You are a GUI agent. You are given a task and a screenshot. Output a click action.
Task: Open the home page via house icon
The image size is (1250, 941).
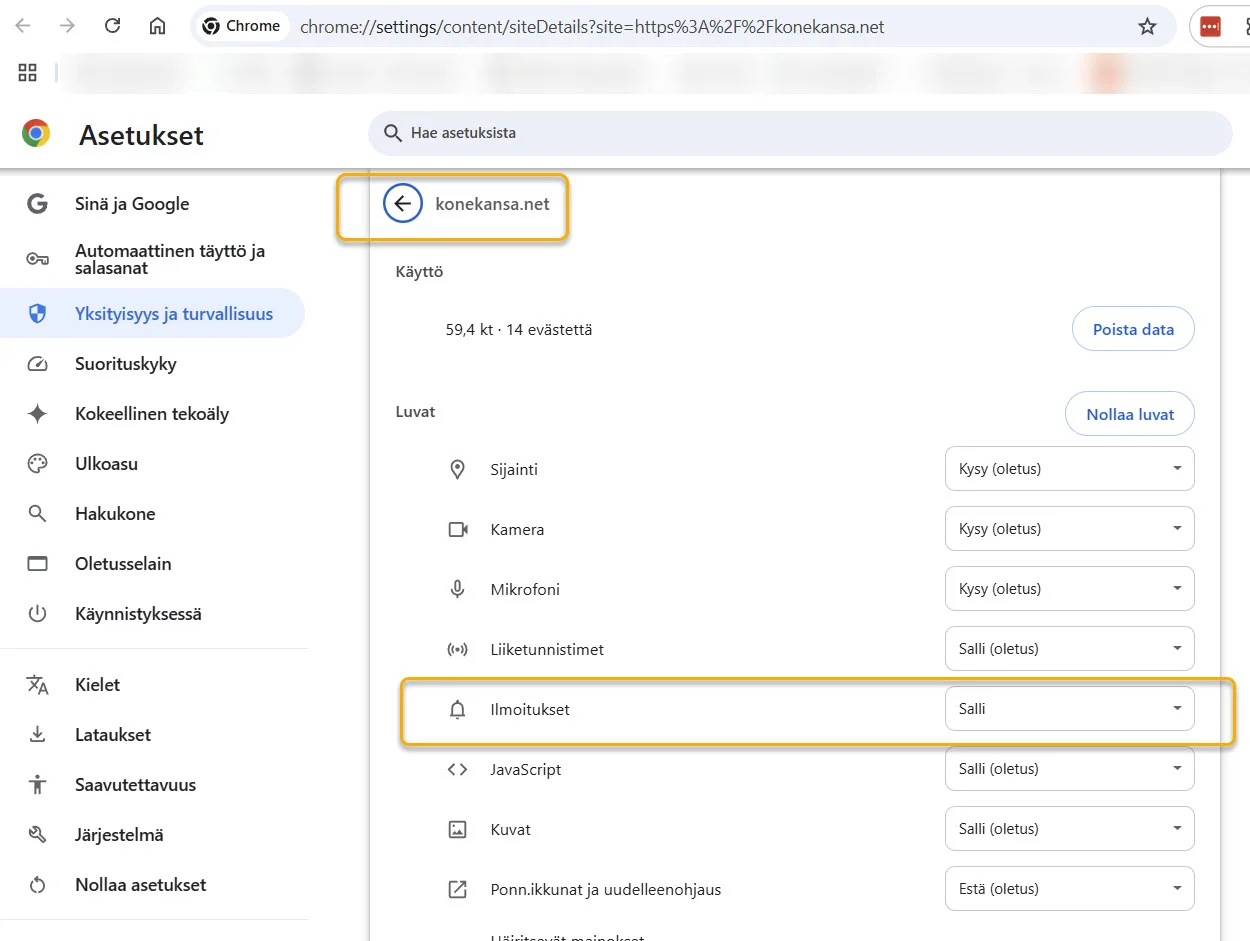[x=157, y=26]
